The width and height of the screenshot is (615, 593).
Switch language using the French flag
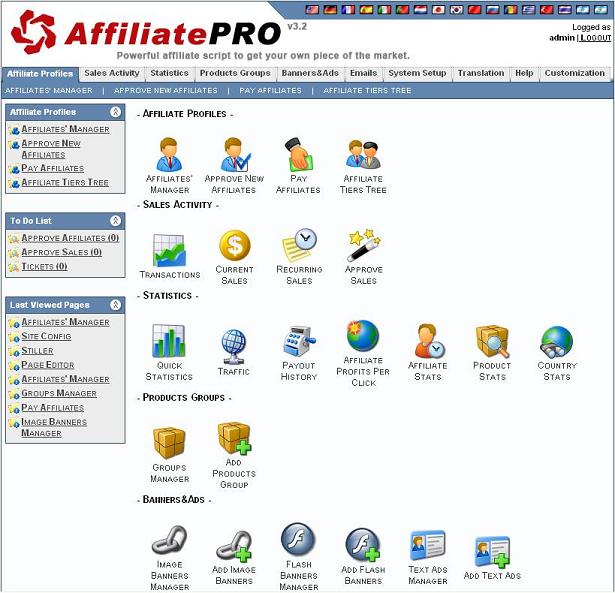[348, 9]
